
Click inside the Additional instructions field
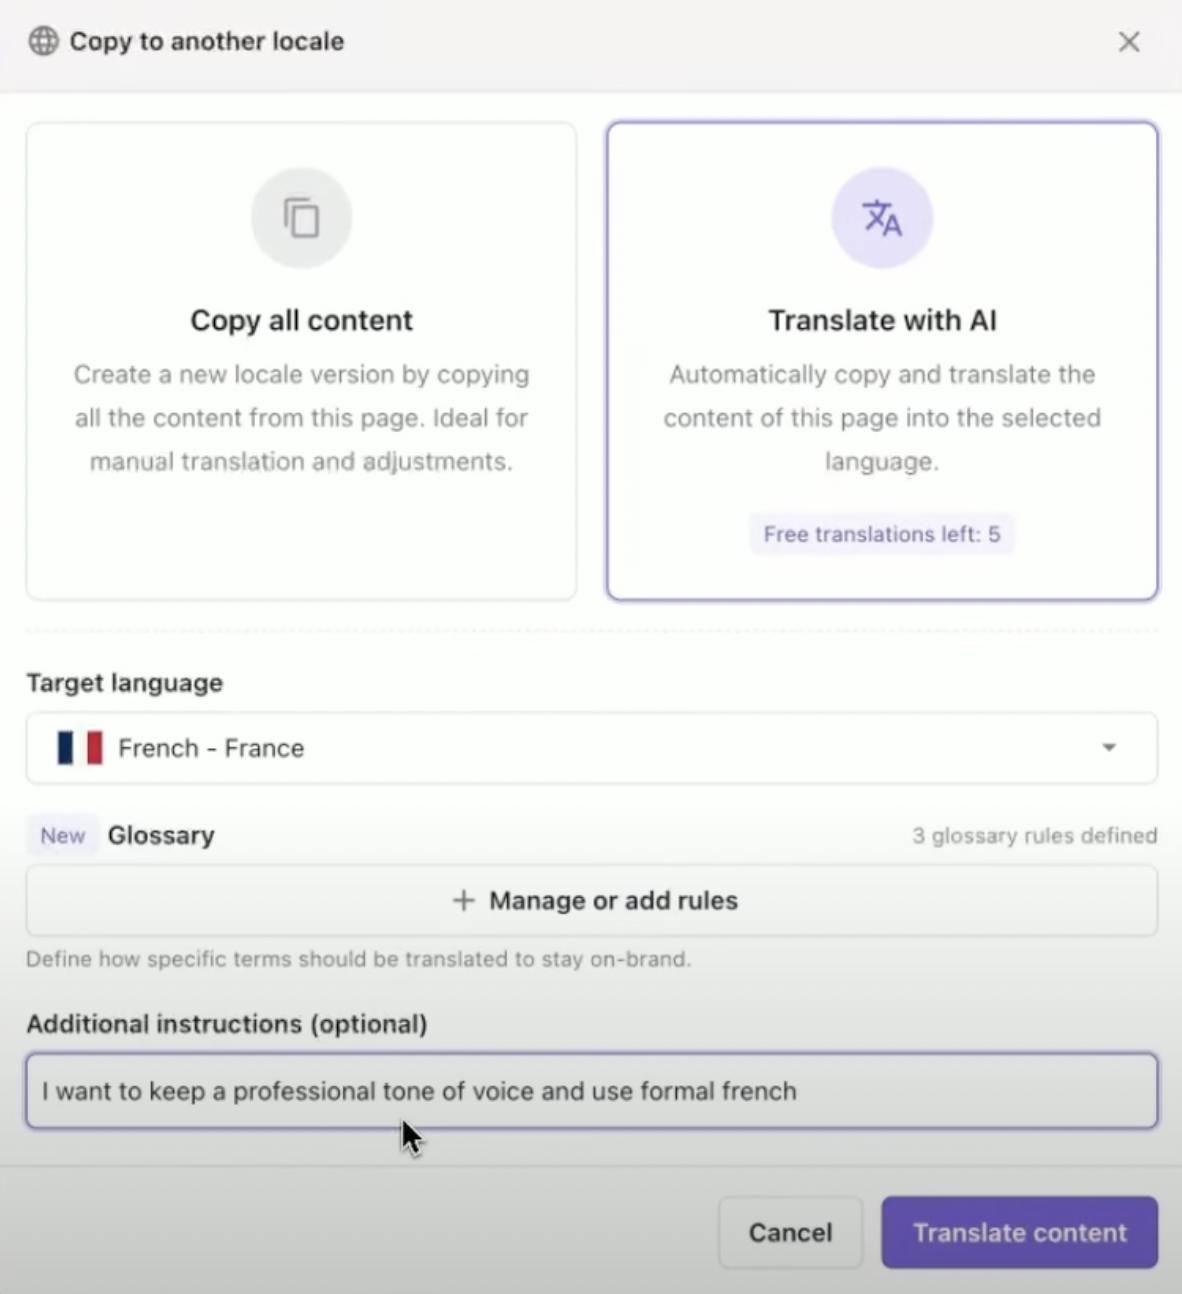pyautogui.click(x=591, y=1091)
